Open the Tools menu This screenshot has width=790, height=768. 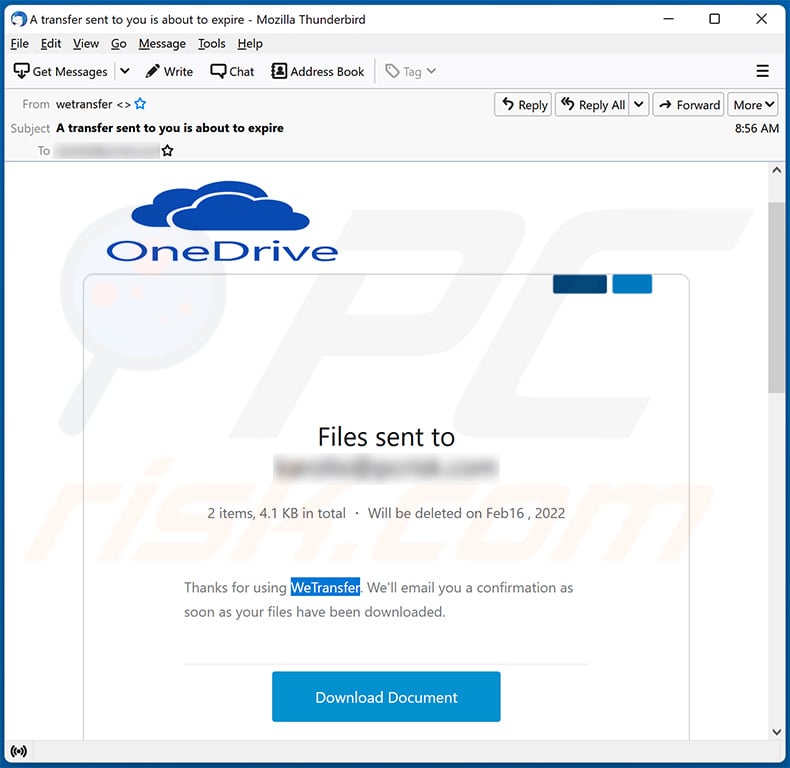click(211, 44)
